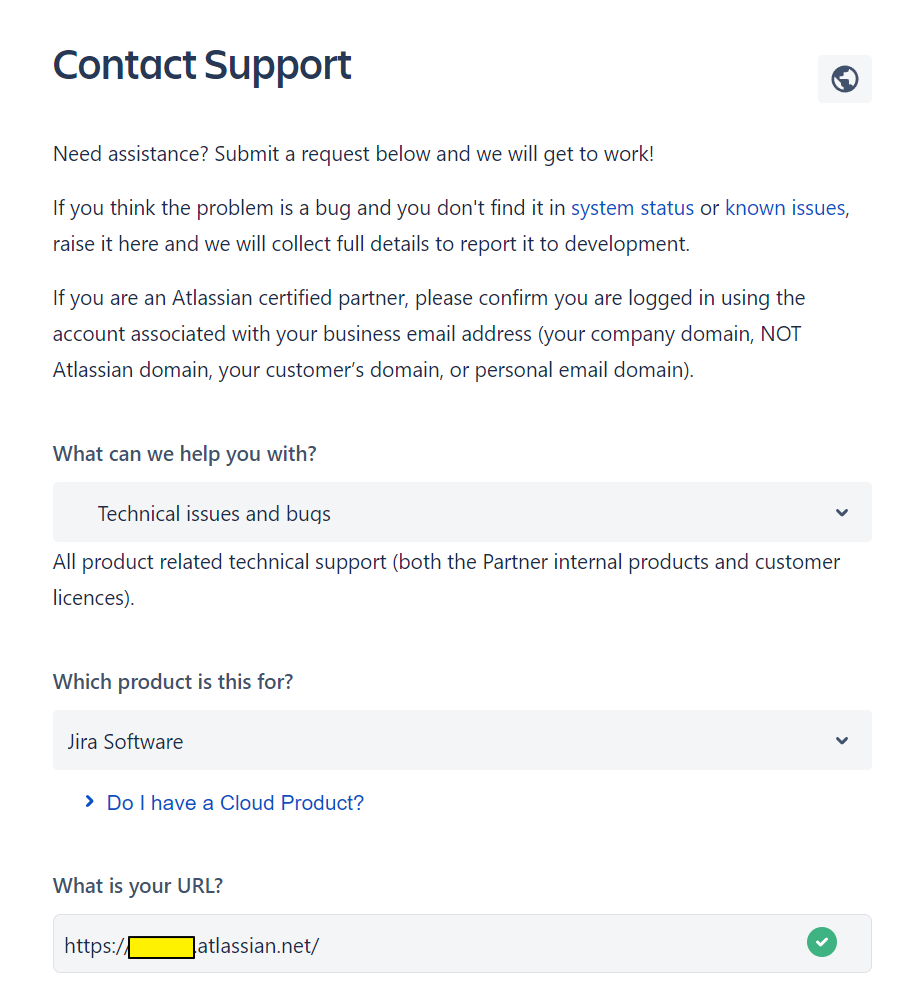
Task: Click the 'Need assistance?' intro sentence
Action: coord(353,154)
